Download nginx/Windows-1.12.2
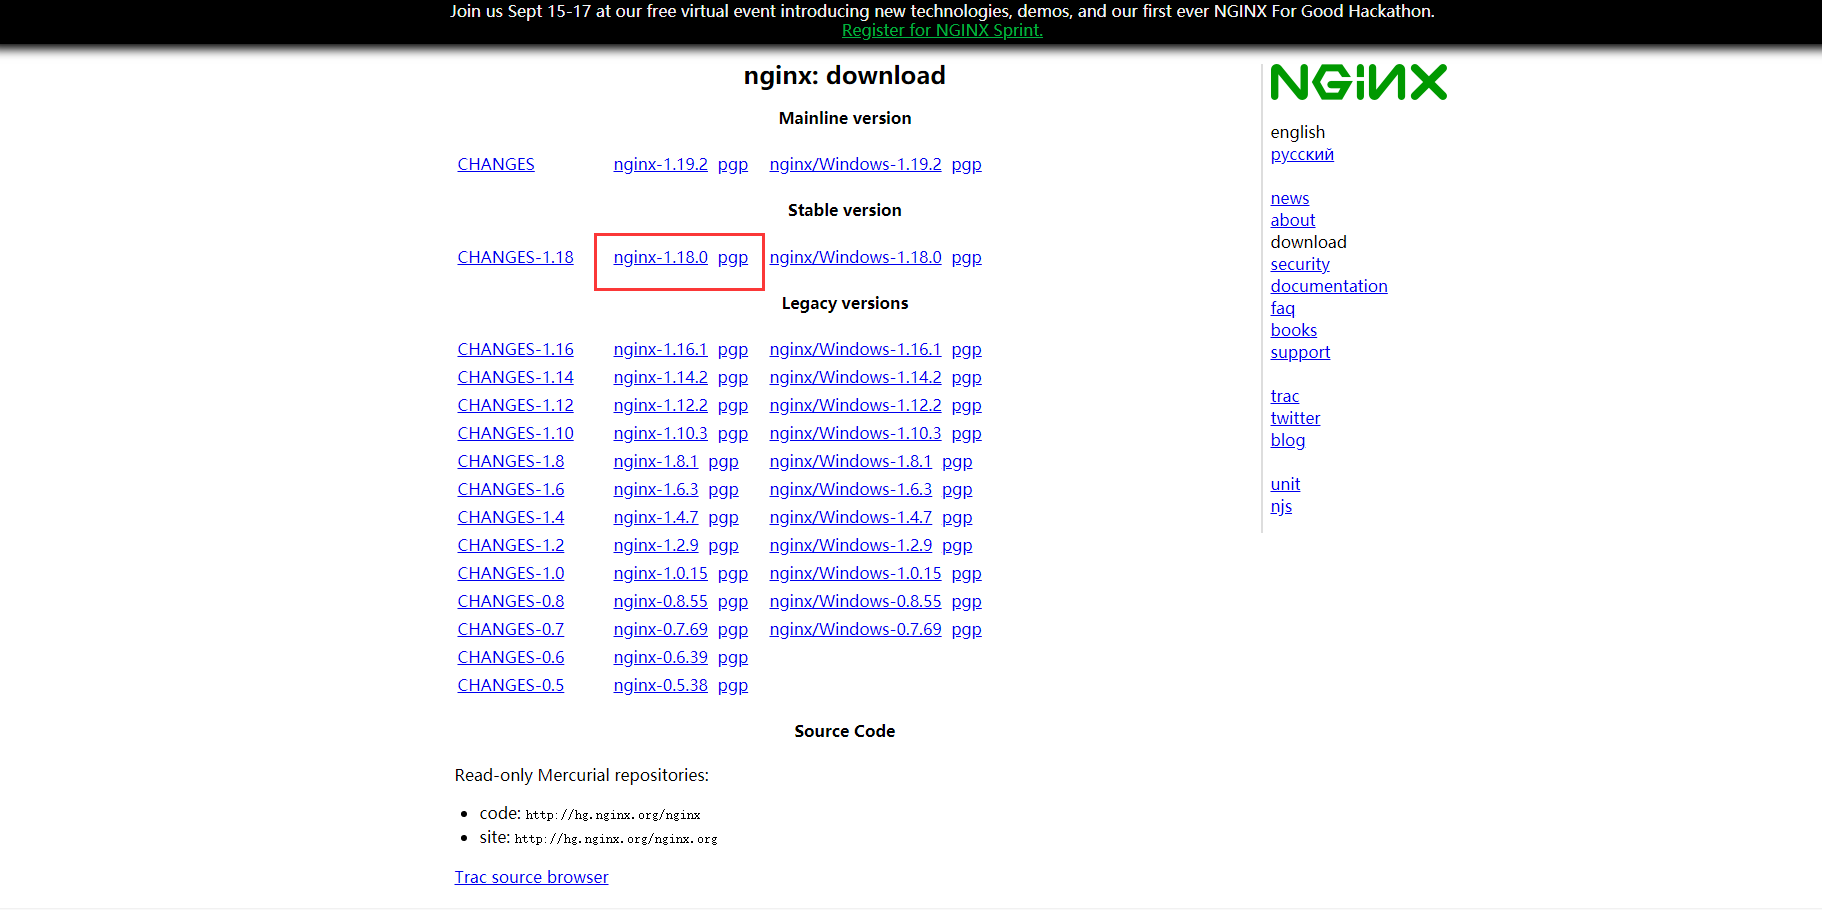This screenshot has width=1822, height=910. pyautogui.click(x=855, y=405)
